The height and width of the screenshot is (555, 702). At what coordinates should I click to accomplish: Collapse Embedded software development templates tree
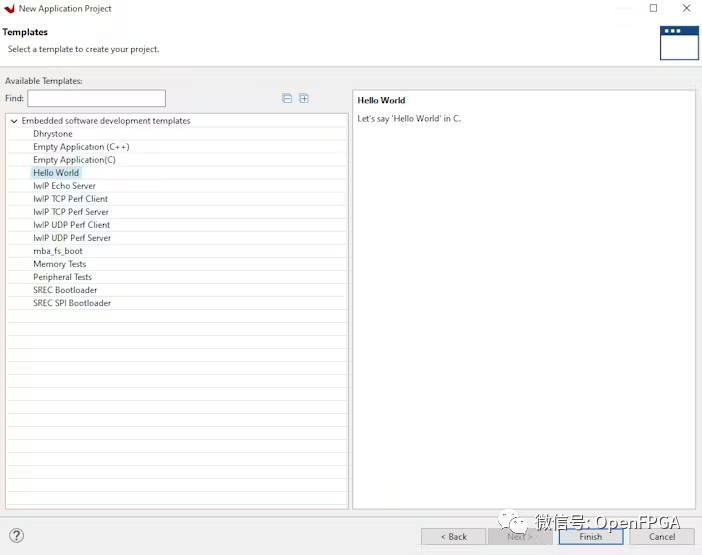(x=13, y=121)
